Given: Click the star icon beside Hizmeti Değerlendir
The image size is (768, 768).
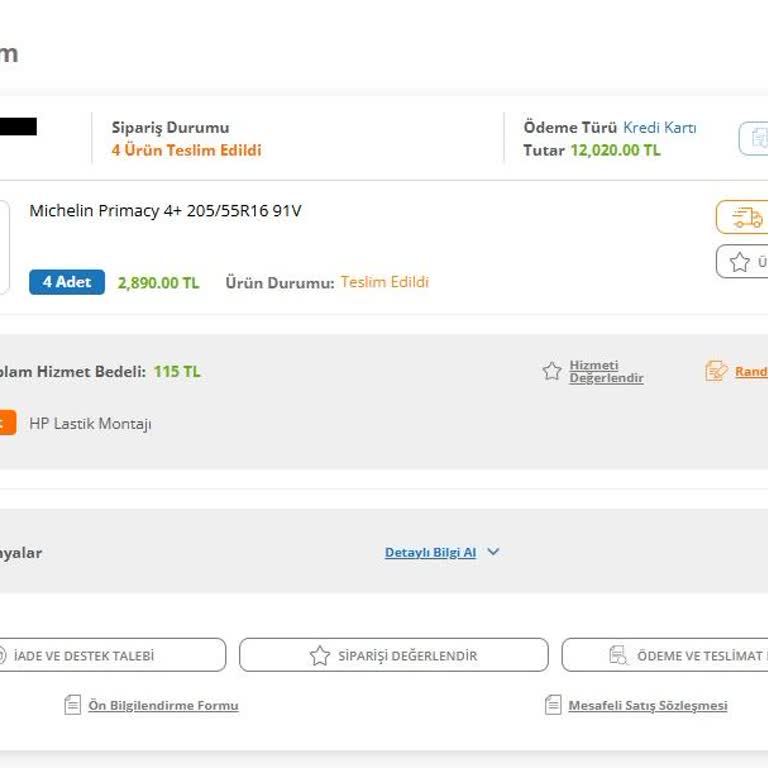Looking at the screenshot, I should [552, 372].
